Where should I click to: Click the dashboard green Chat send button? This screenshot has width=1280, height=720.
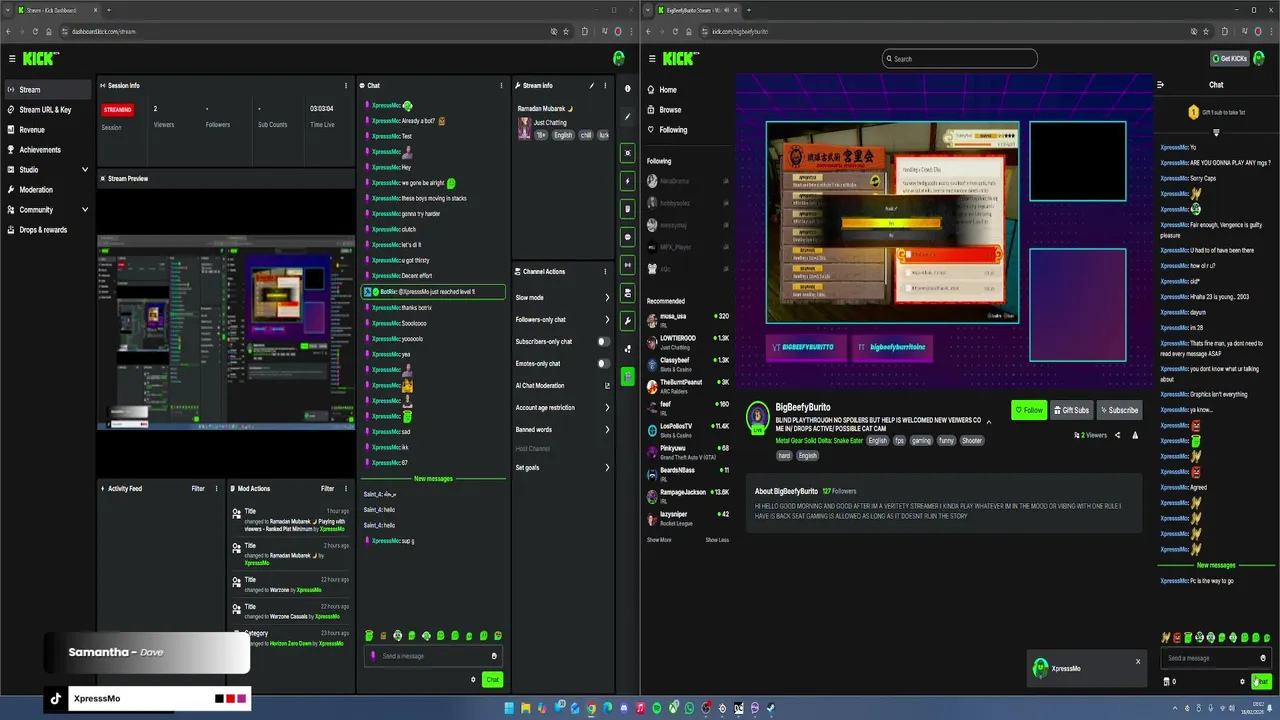[x=492, y=680]
